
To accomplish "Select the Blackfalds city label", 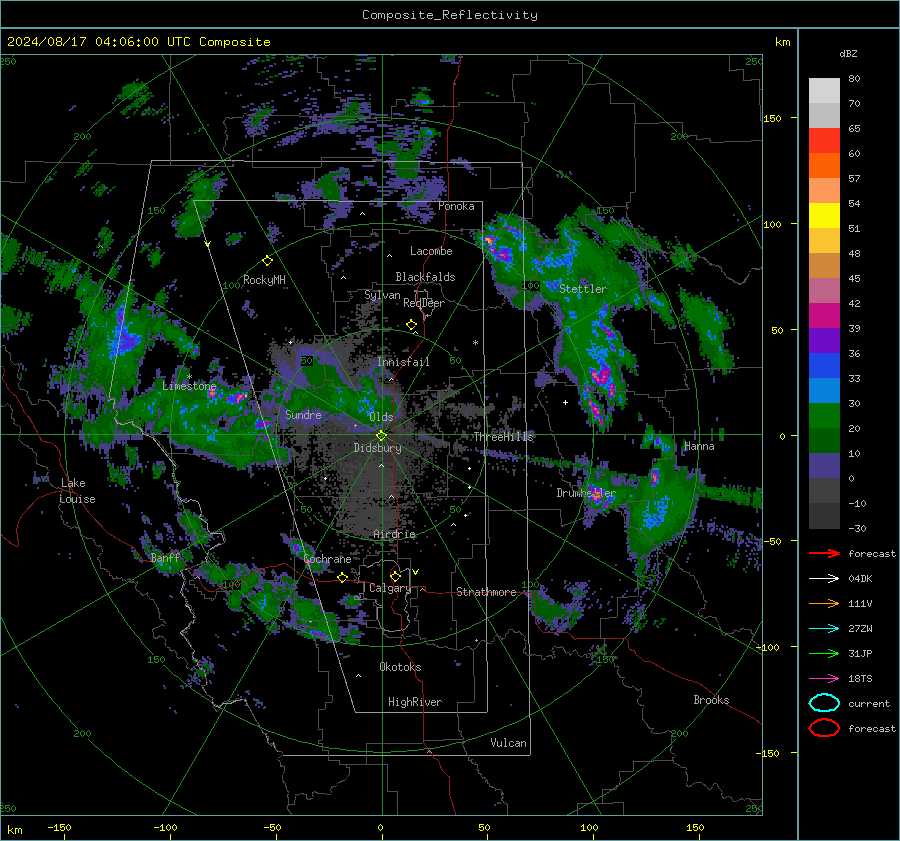I will coord(425,277).
